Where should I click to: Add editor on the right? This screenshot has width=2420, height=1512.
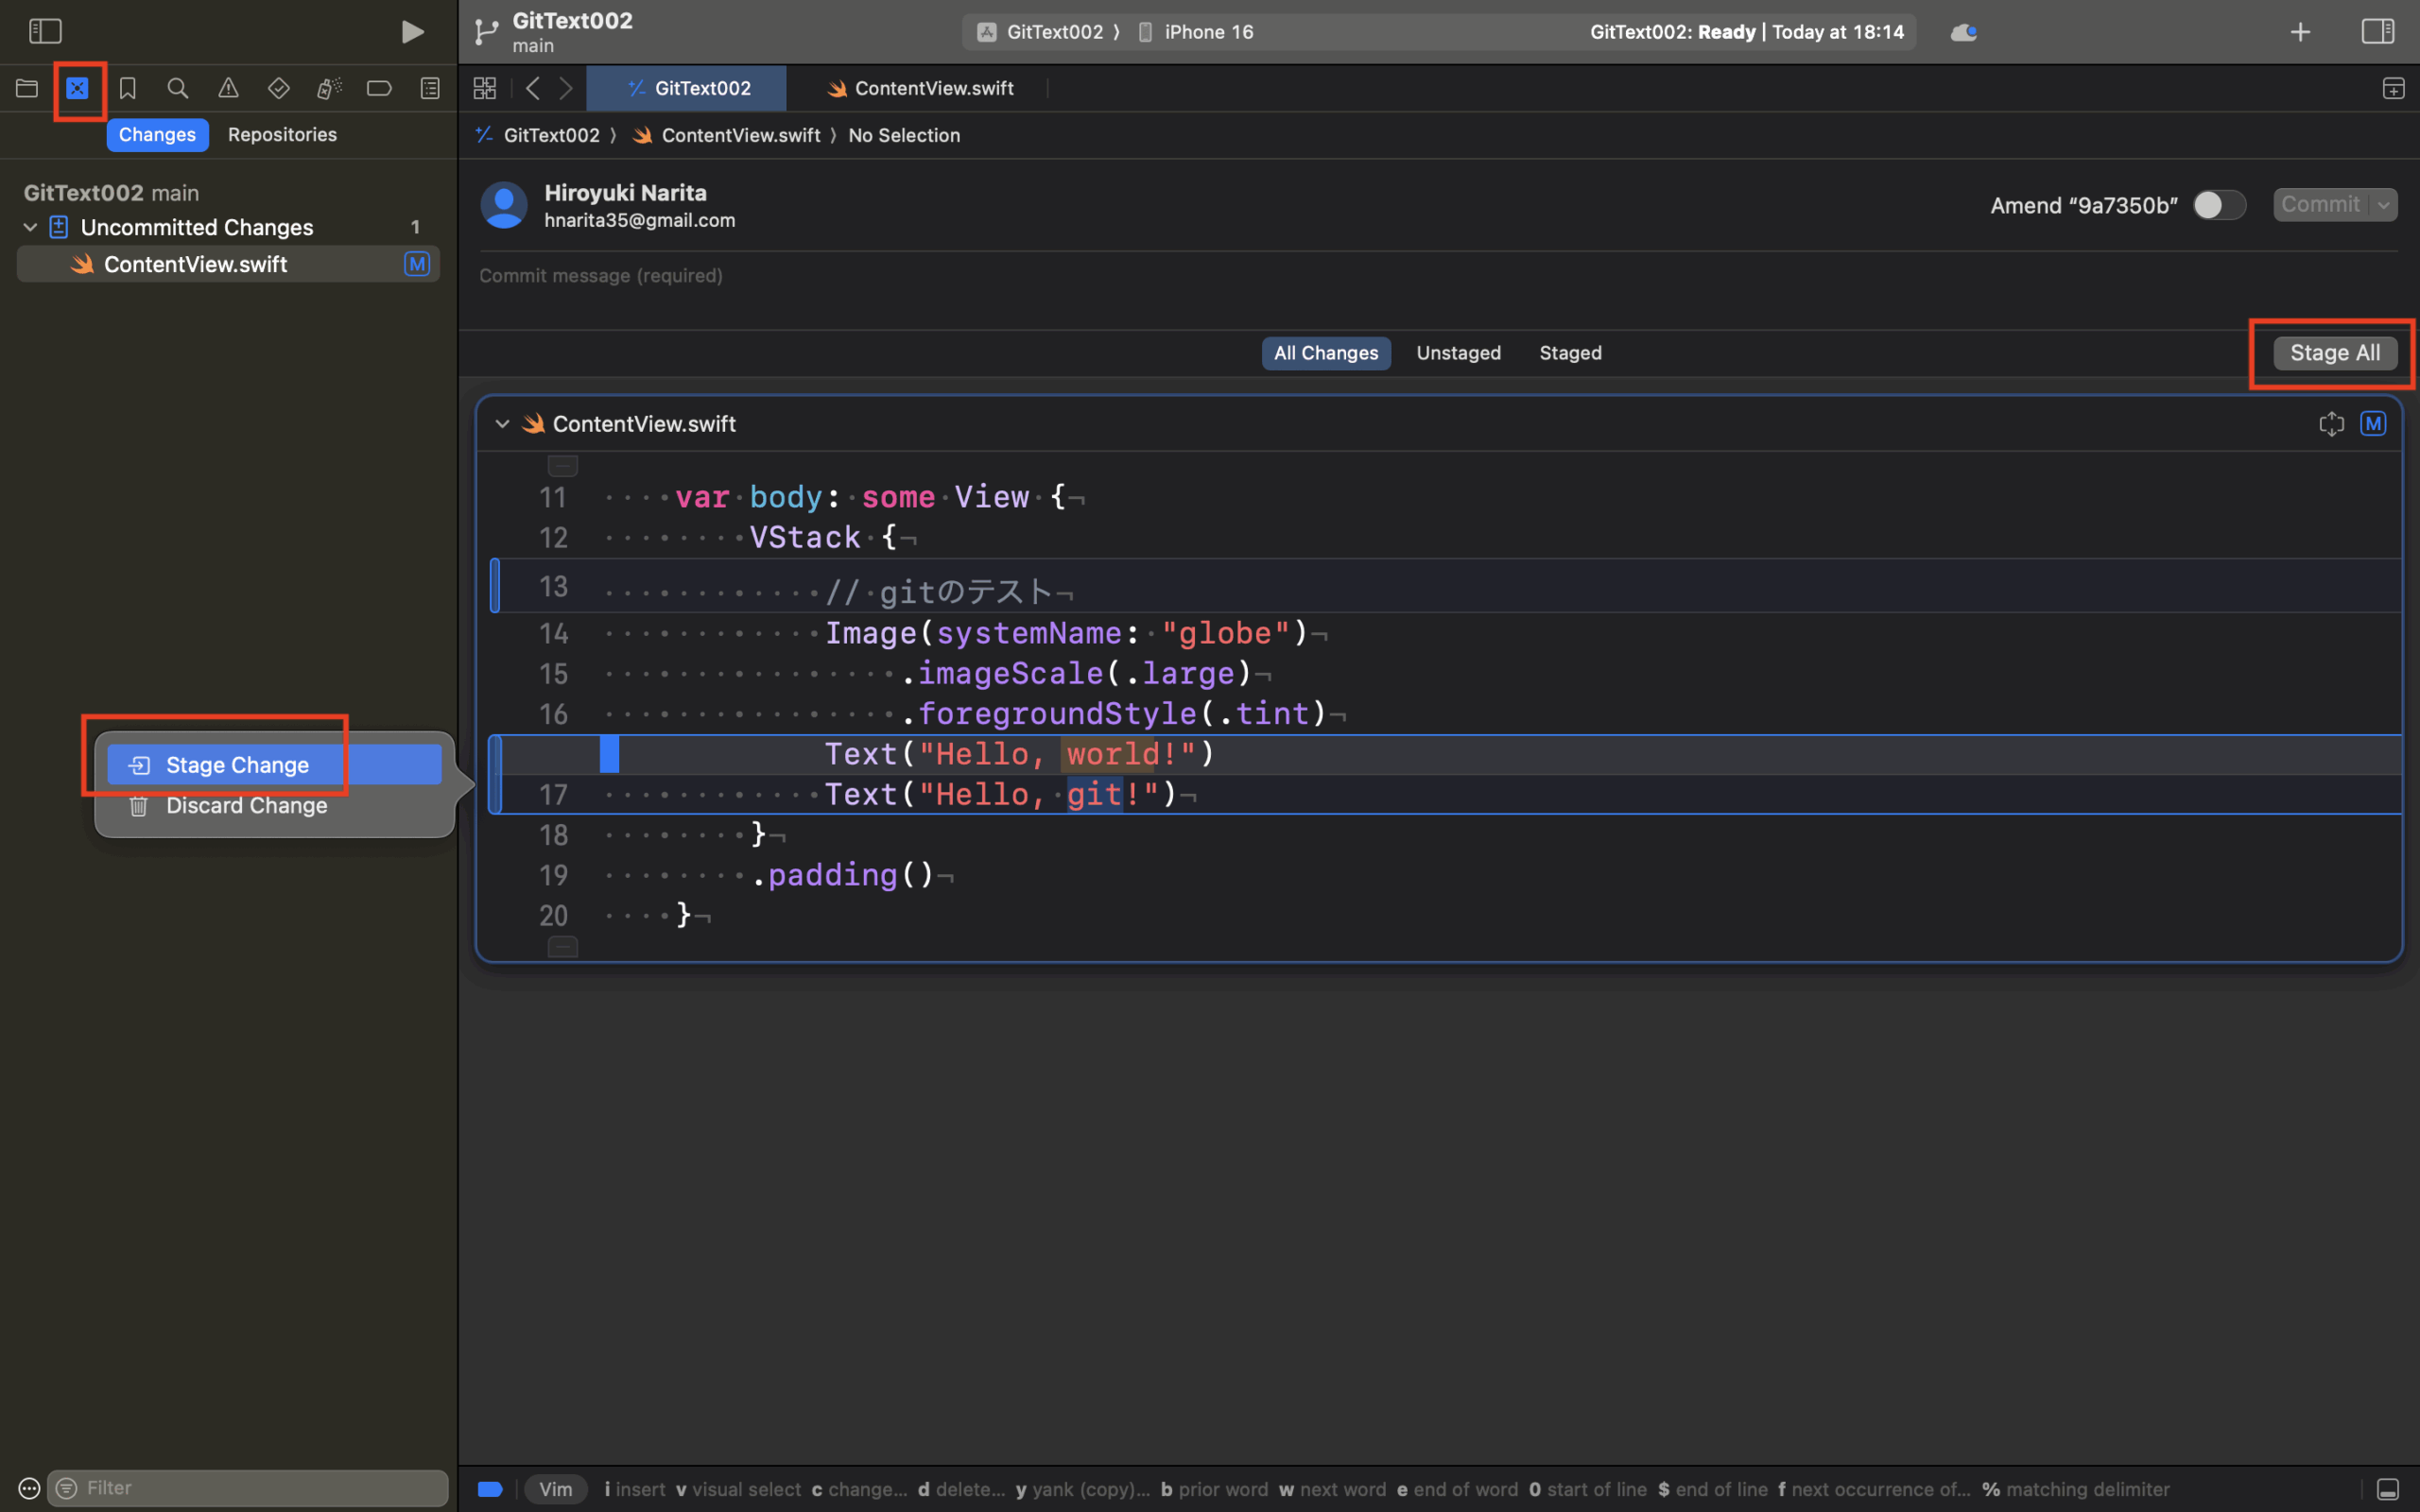pos(2393,88)
